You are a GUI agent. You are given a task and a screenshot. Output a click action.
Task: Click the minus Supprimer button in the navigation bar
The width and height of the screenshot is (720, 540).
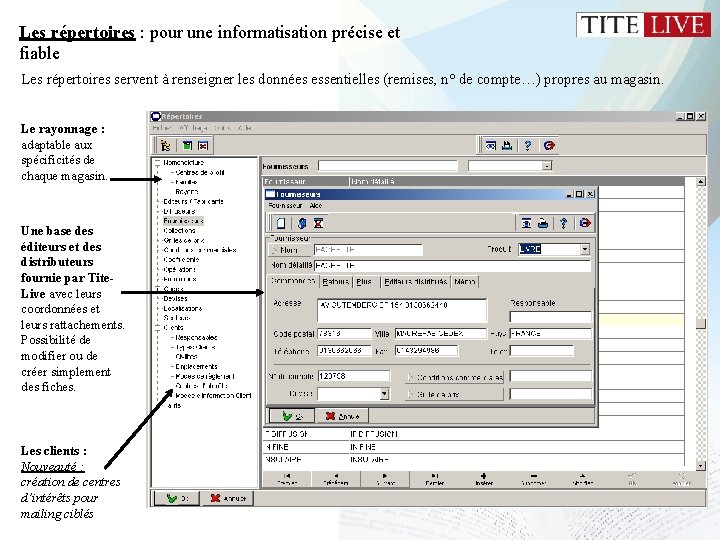point(533,479)
